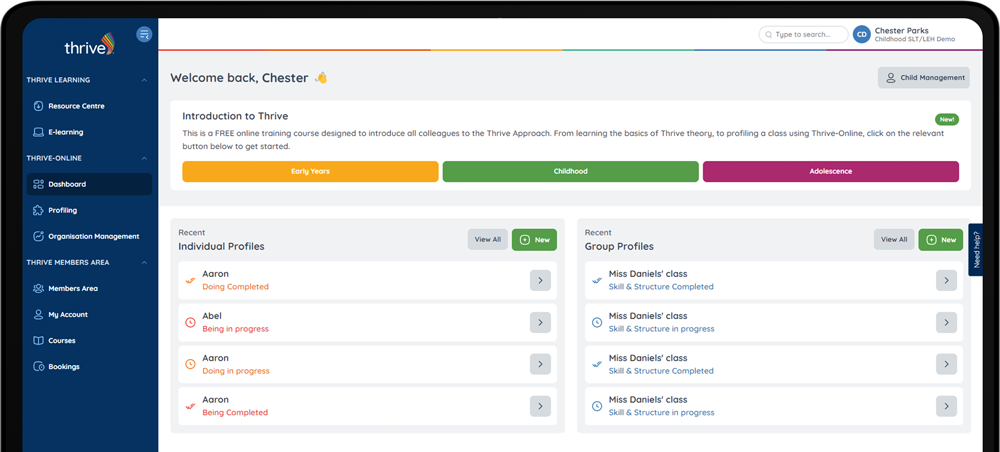Open the Aaron 'Doing Completed' arrow

point(540,281)
